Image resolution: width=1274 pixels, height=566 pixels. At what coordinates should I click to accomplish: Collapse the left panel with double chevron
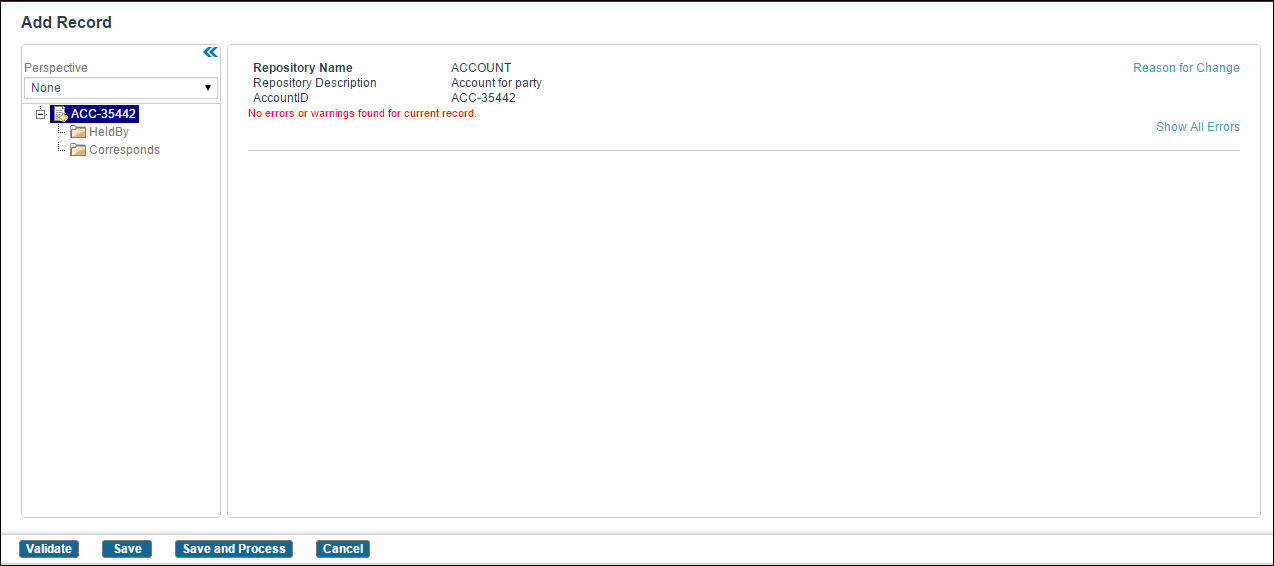[210, 52]
